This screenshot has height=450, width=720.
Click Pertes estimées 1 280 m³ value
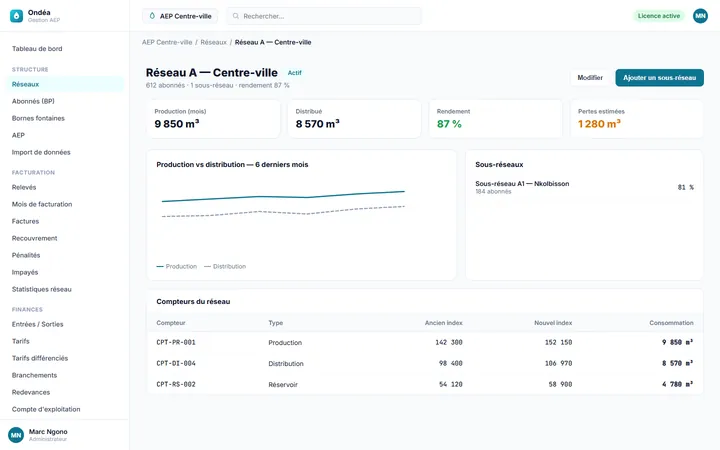coord(599,124)
